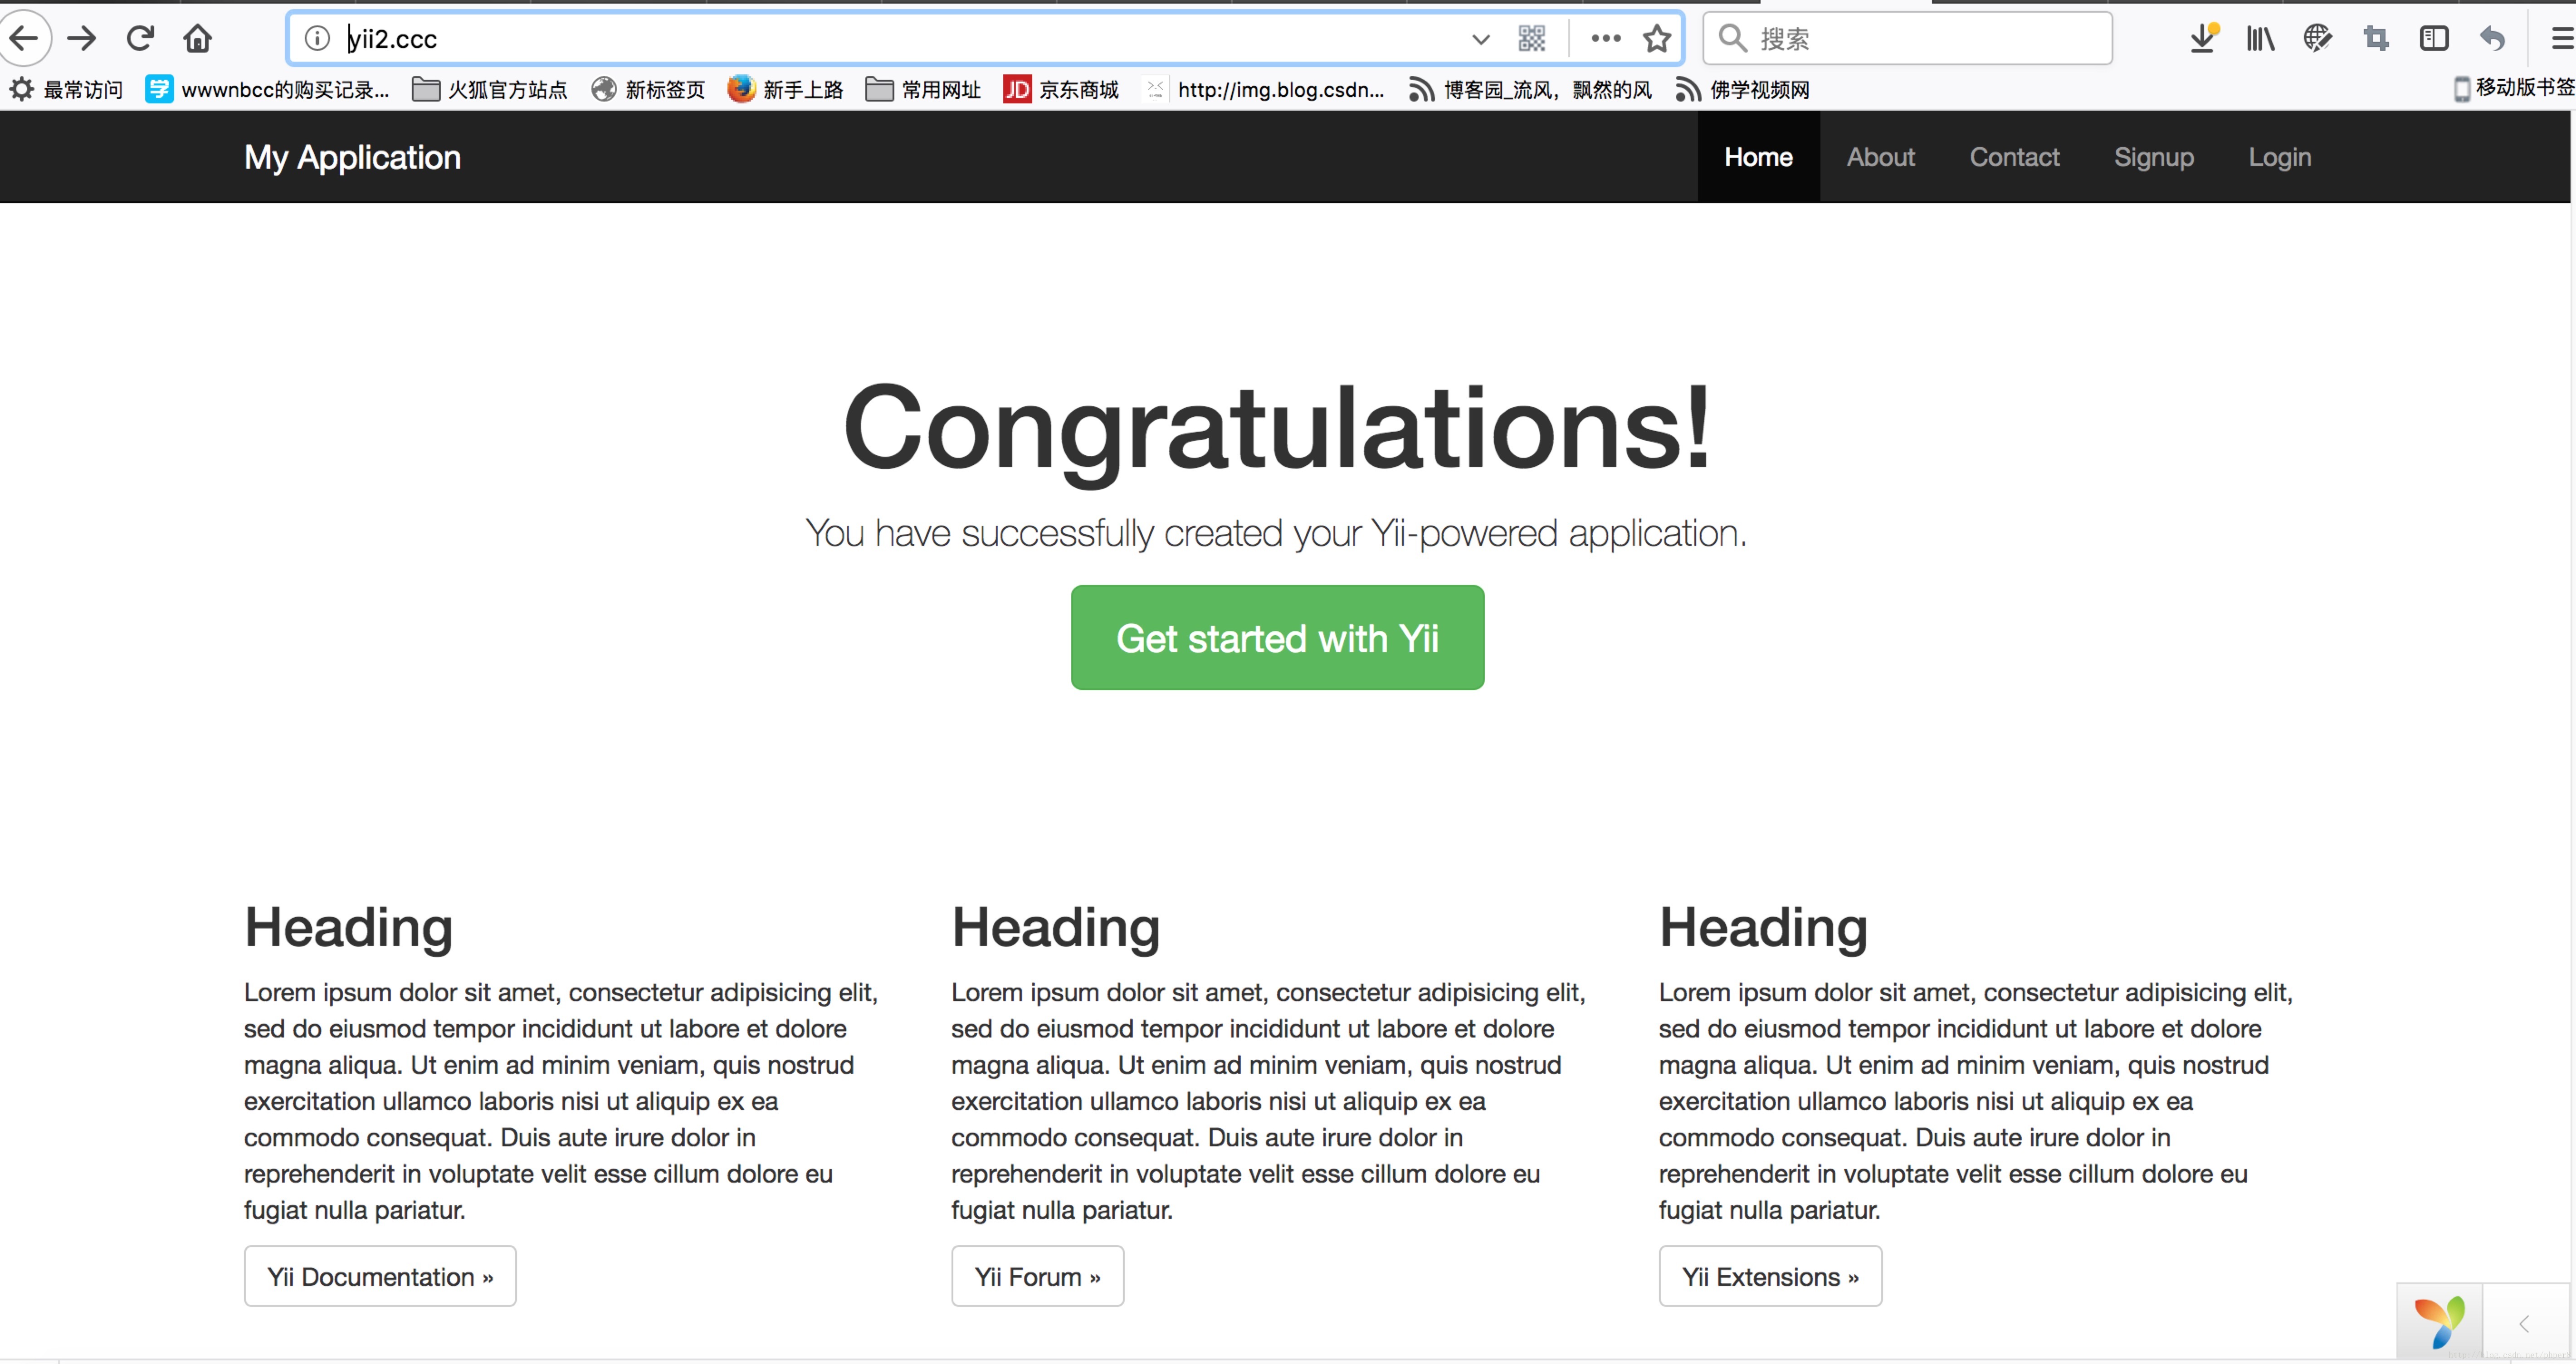Open the browser home page
2576x1364 pixels.
click(198, 39)
